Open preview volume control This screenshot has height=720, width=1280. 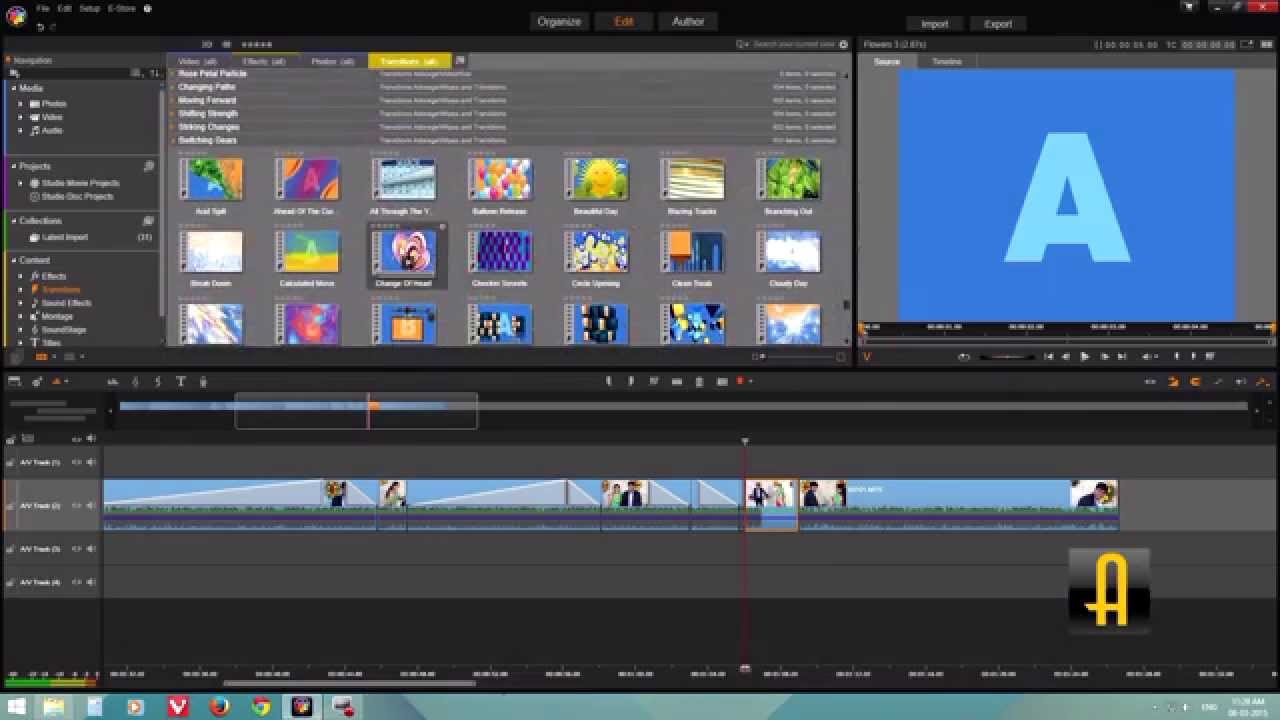pyautogui.click(x=1149, y=356)
